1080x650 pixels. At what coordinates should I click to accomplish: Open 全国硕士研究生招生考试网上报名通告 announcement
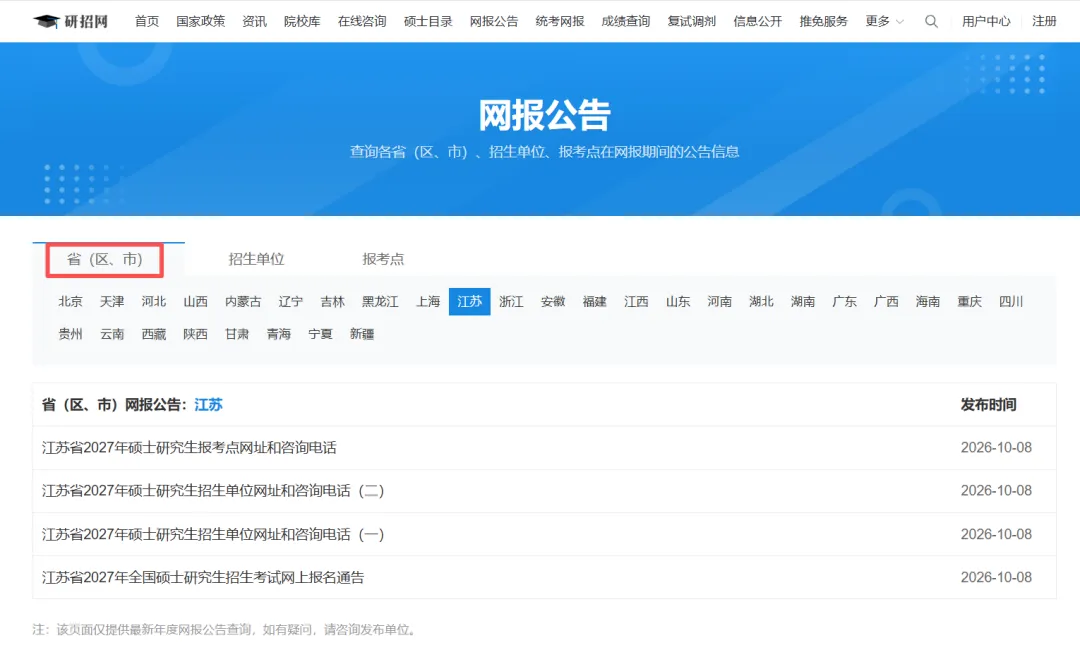click(203, 578)
